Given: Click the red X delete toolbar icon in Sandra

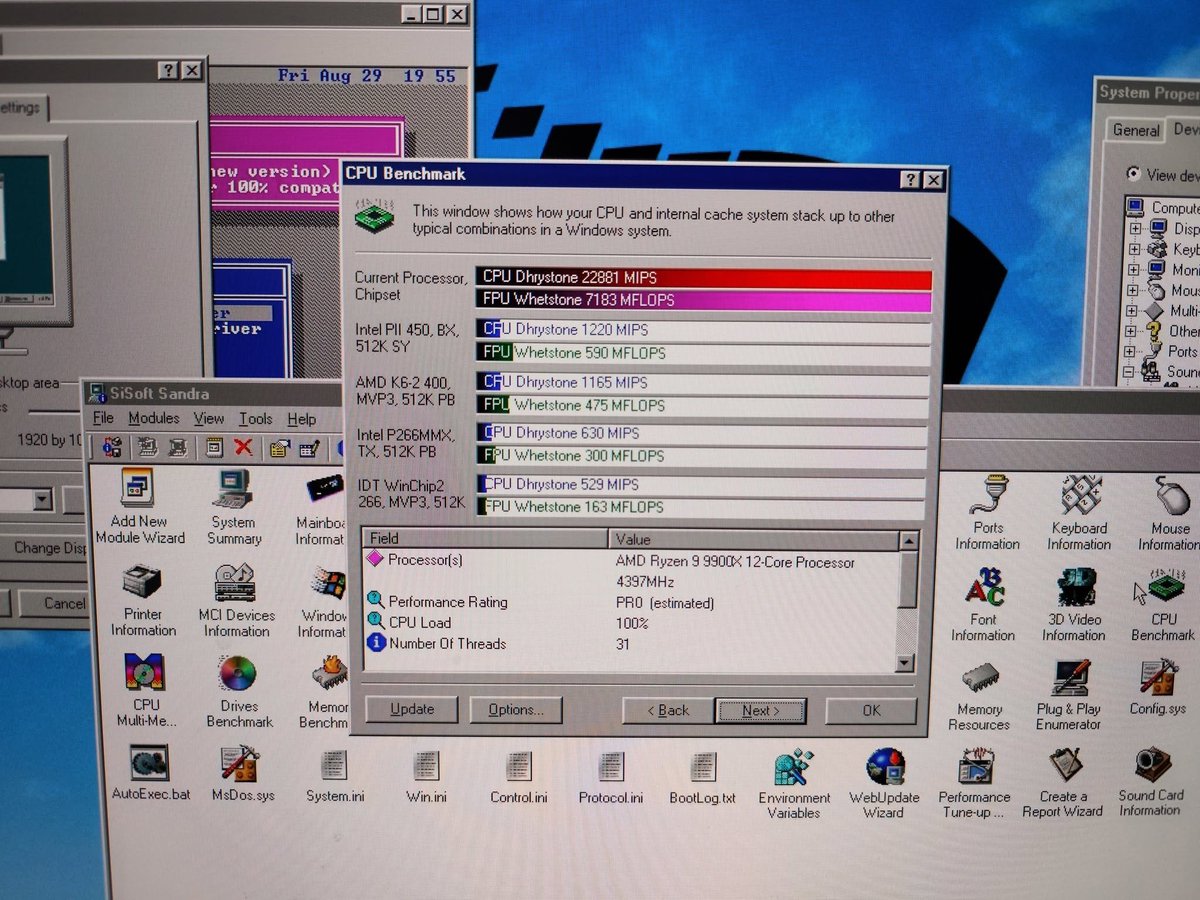Looking at the screenshot, I should (243, 447).
